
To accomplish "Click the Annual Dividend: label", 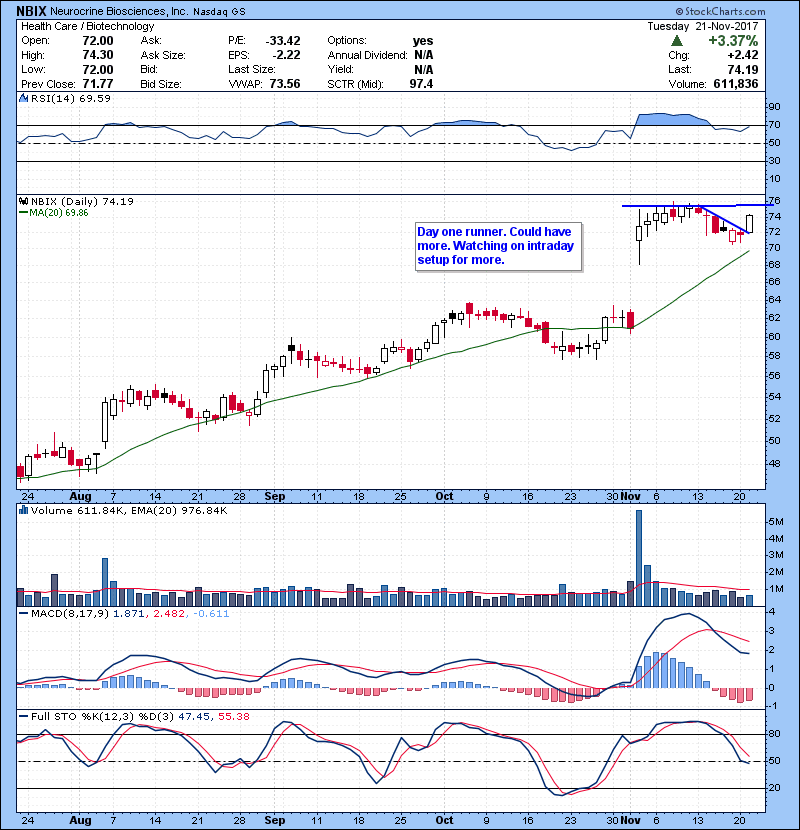I will 367,55.
